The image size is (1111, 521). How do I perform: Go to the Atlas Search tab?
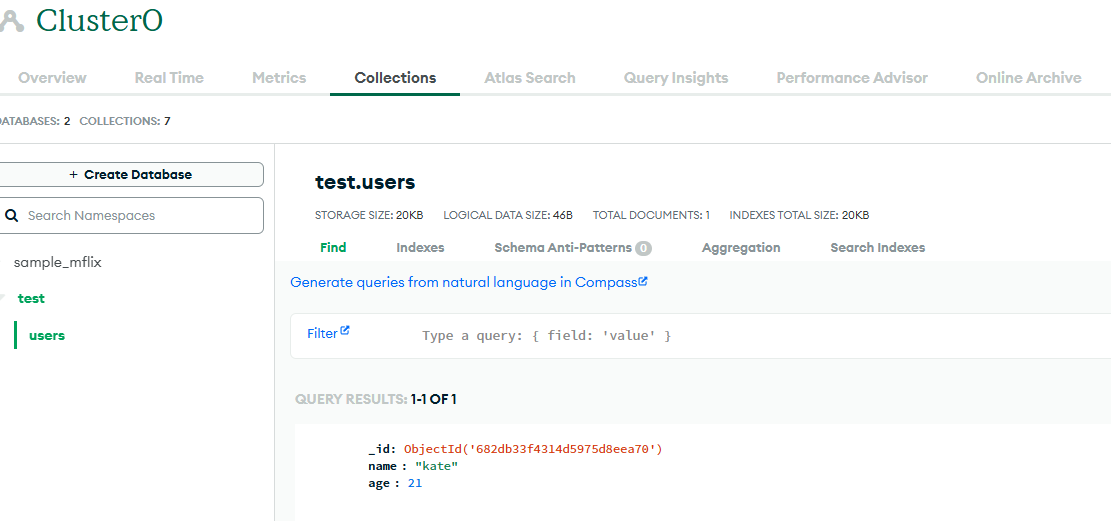pos(530,78)
